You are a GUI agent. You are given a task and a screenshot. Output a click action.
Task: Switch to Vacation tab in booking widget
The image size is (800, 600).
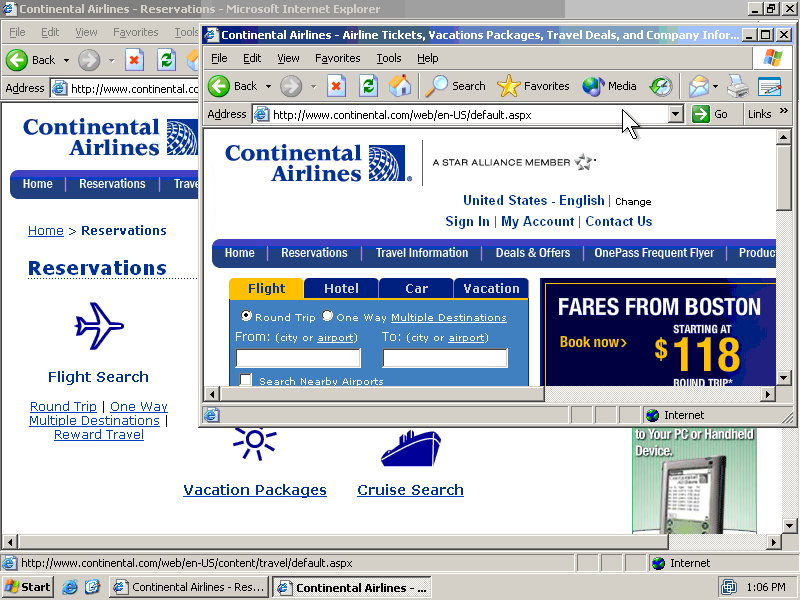491,288
